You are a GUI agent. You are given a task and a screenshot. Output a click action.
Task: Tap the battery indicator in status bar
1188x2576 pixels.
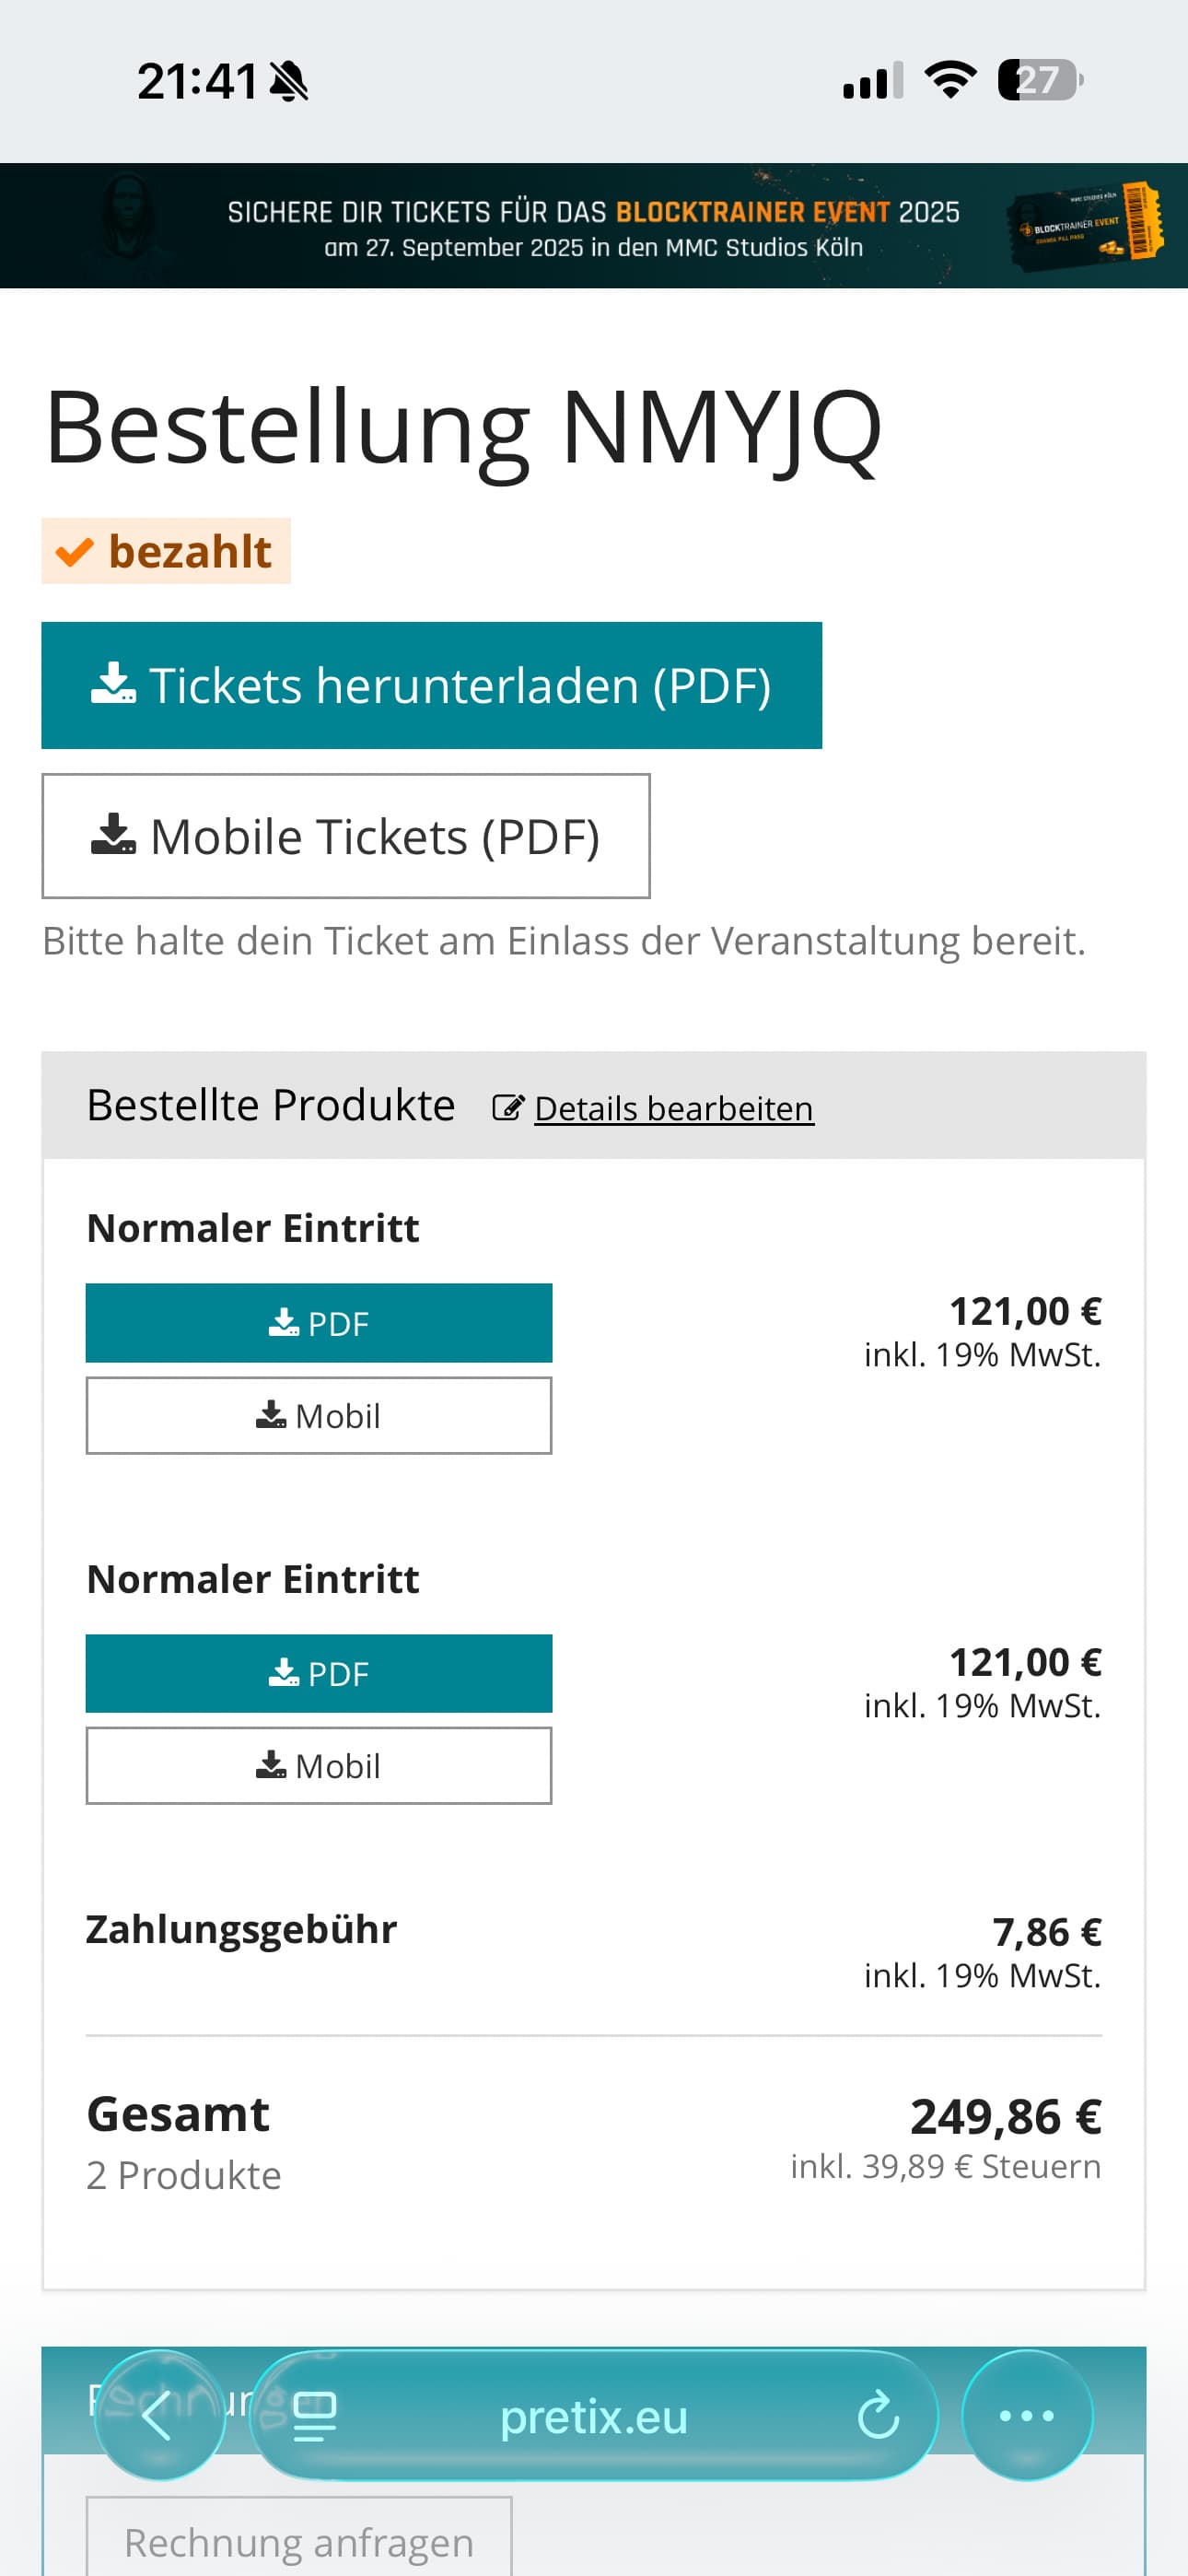coord(1040,80)
